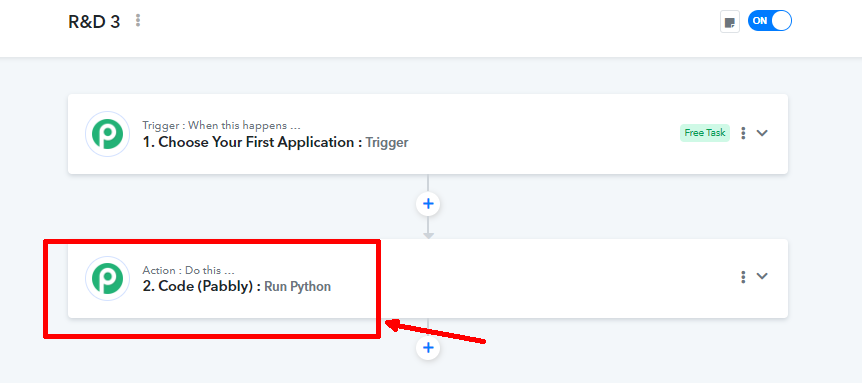Add step between Trigger and Code action
The width and height of the screenshot is (862, 383).
(x=428, y=204)
